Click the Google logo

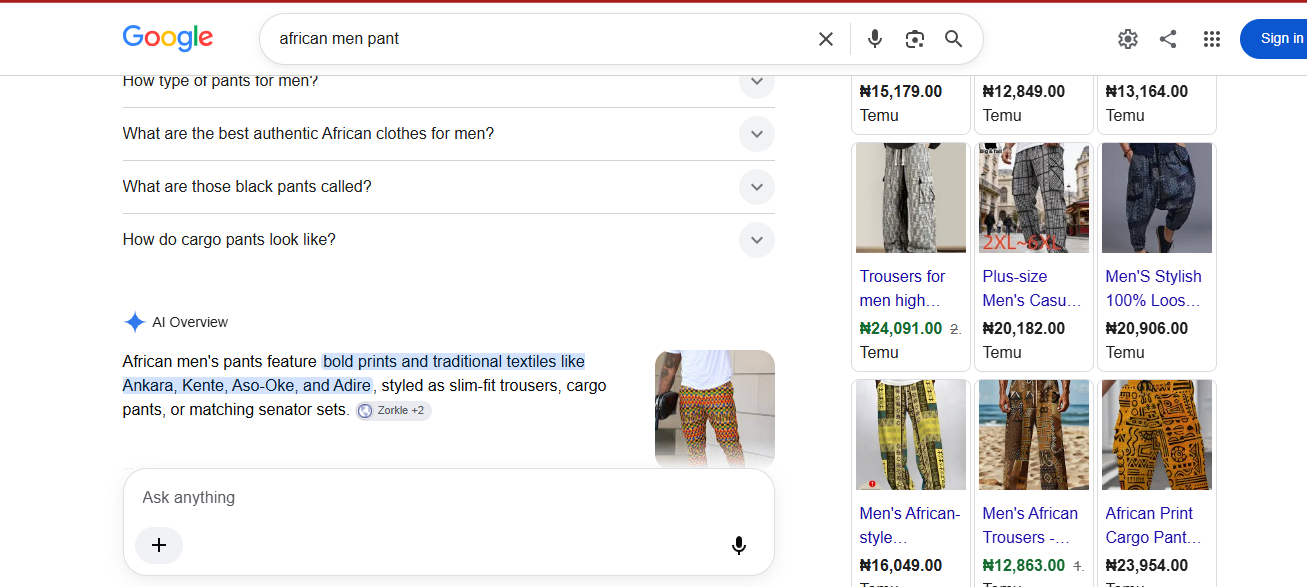(168, 38)
